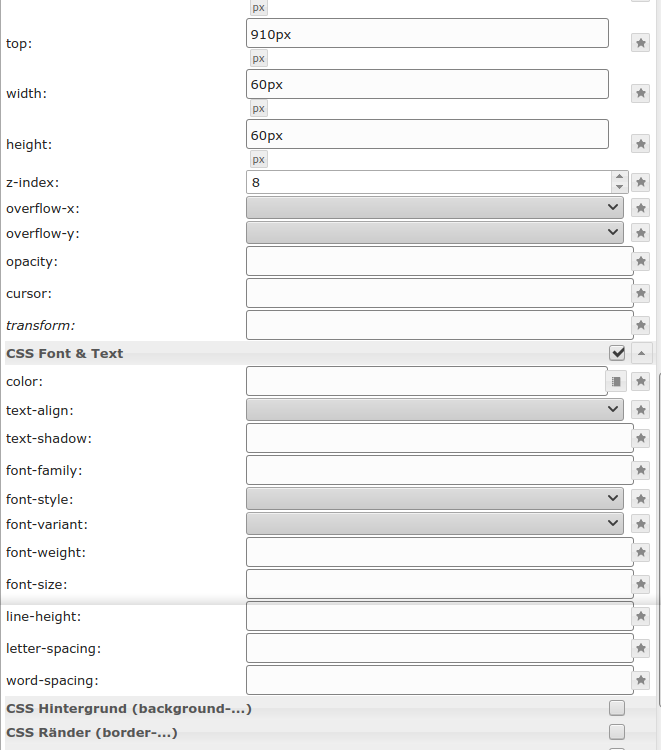Click the star icon next to top
Image resolution: width=661 pixels, height=750 pixels.
641,43
